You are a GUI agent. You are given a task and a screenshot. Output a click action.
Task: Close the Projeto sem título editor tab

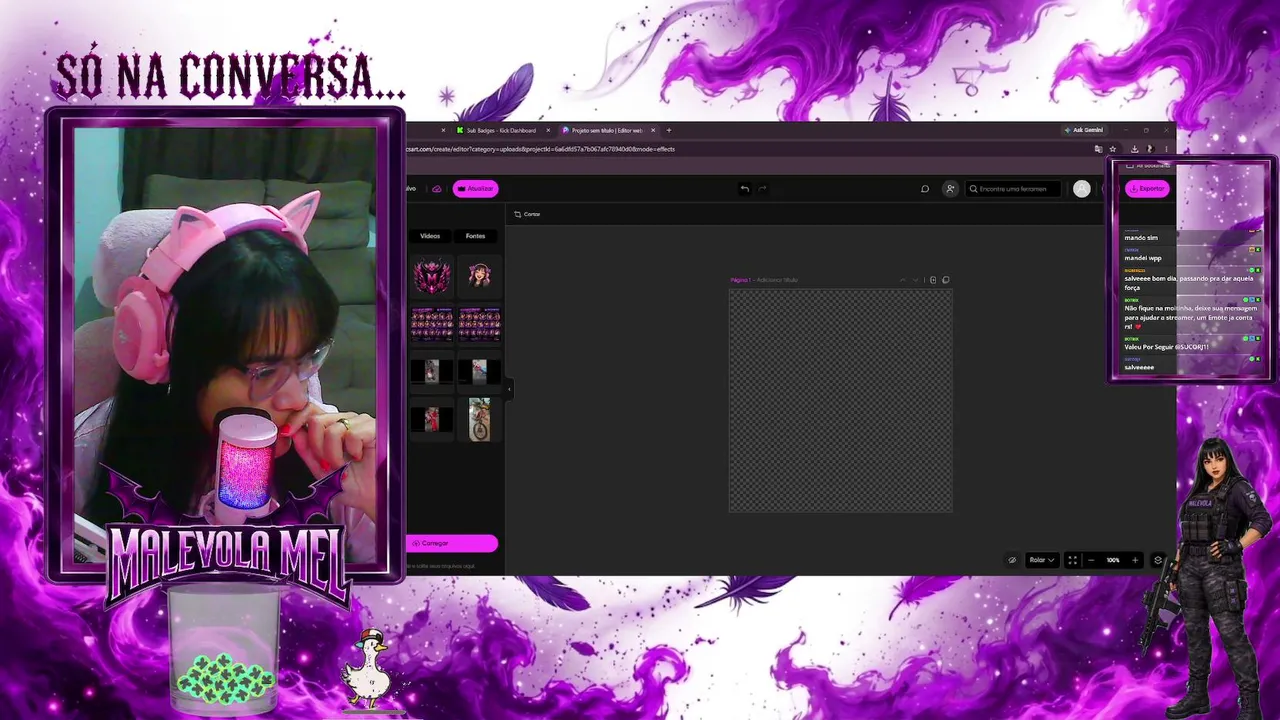653,130
